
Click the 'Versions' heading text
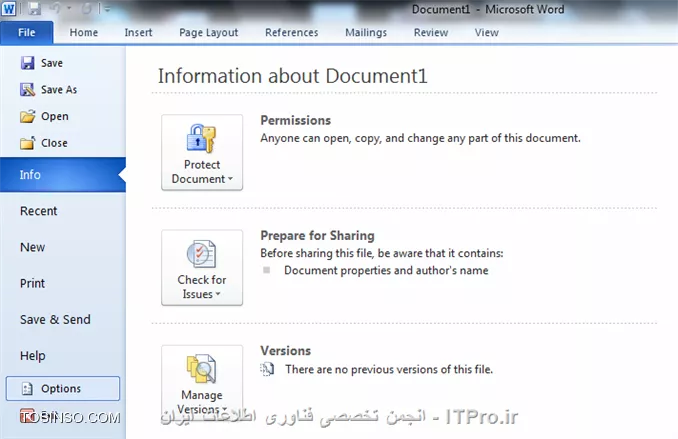click(x=285, y=351)
